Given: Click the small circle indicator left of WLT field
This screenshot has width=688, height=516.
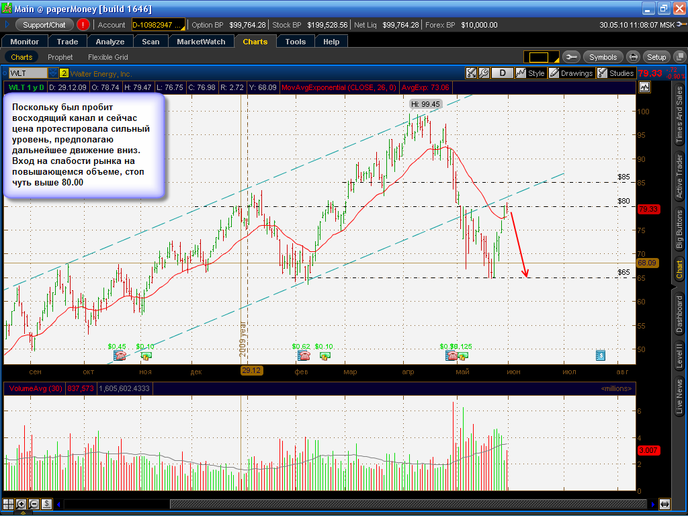Looking at the screenshot, I should point(5,73).
